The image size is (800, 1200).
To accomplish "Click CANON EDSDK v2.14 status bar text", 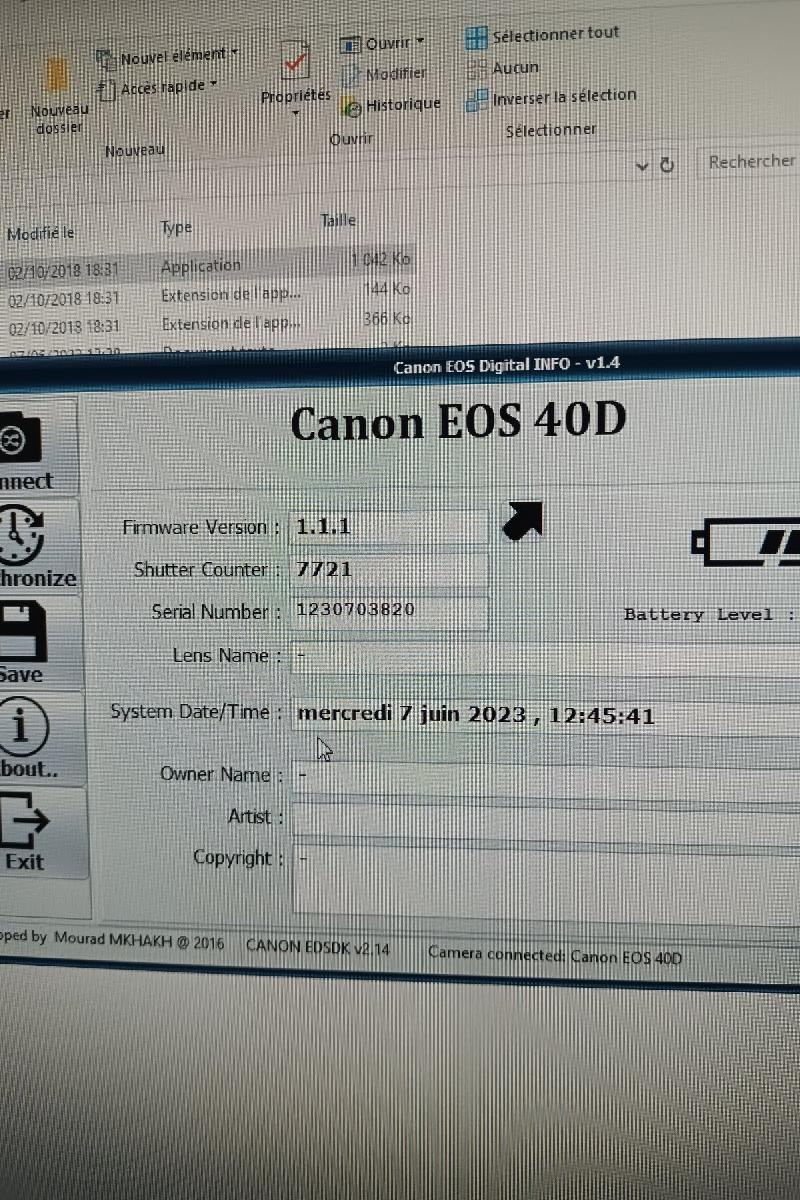I will coord(318,947).
